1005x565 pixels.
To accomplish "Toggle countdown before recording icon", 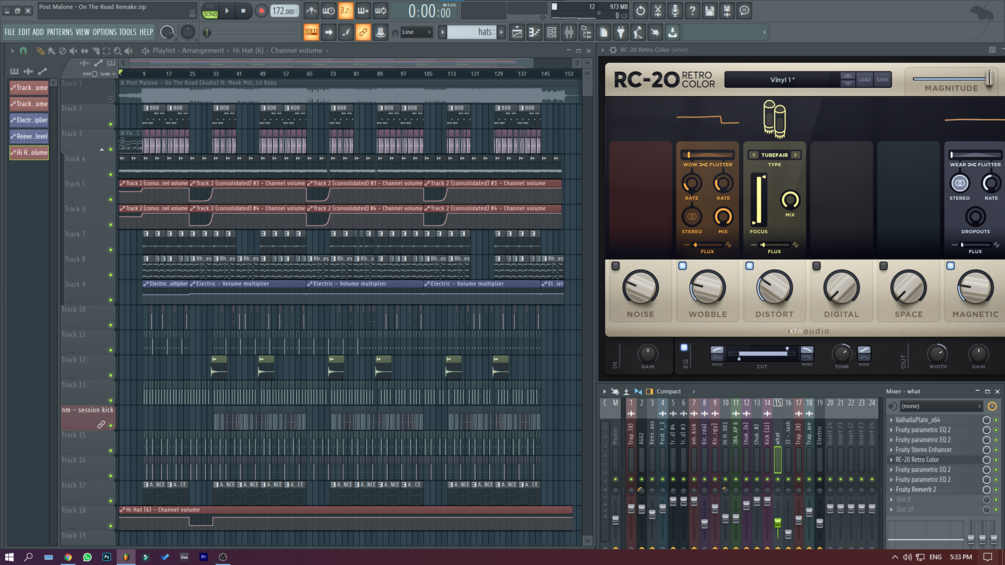I will (345, 11).
